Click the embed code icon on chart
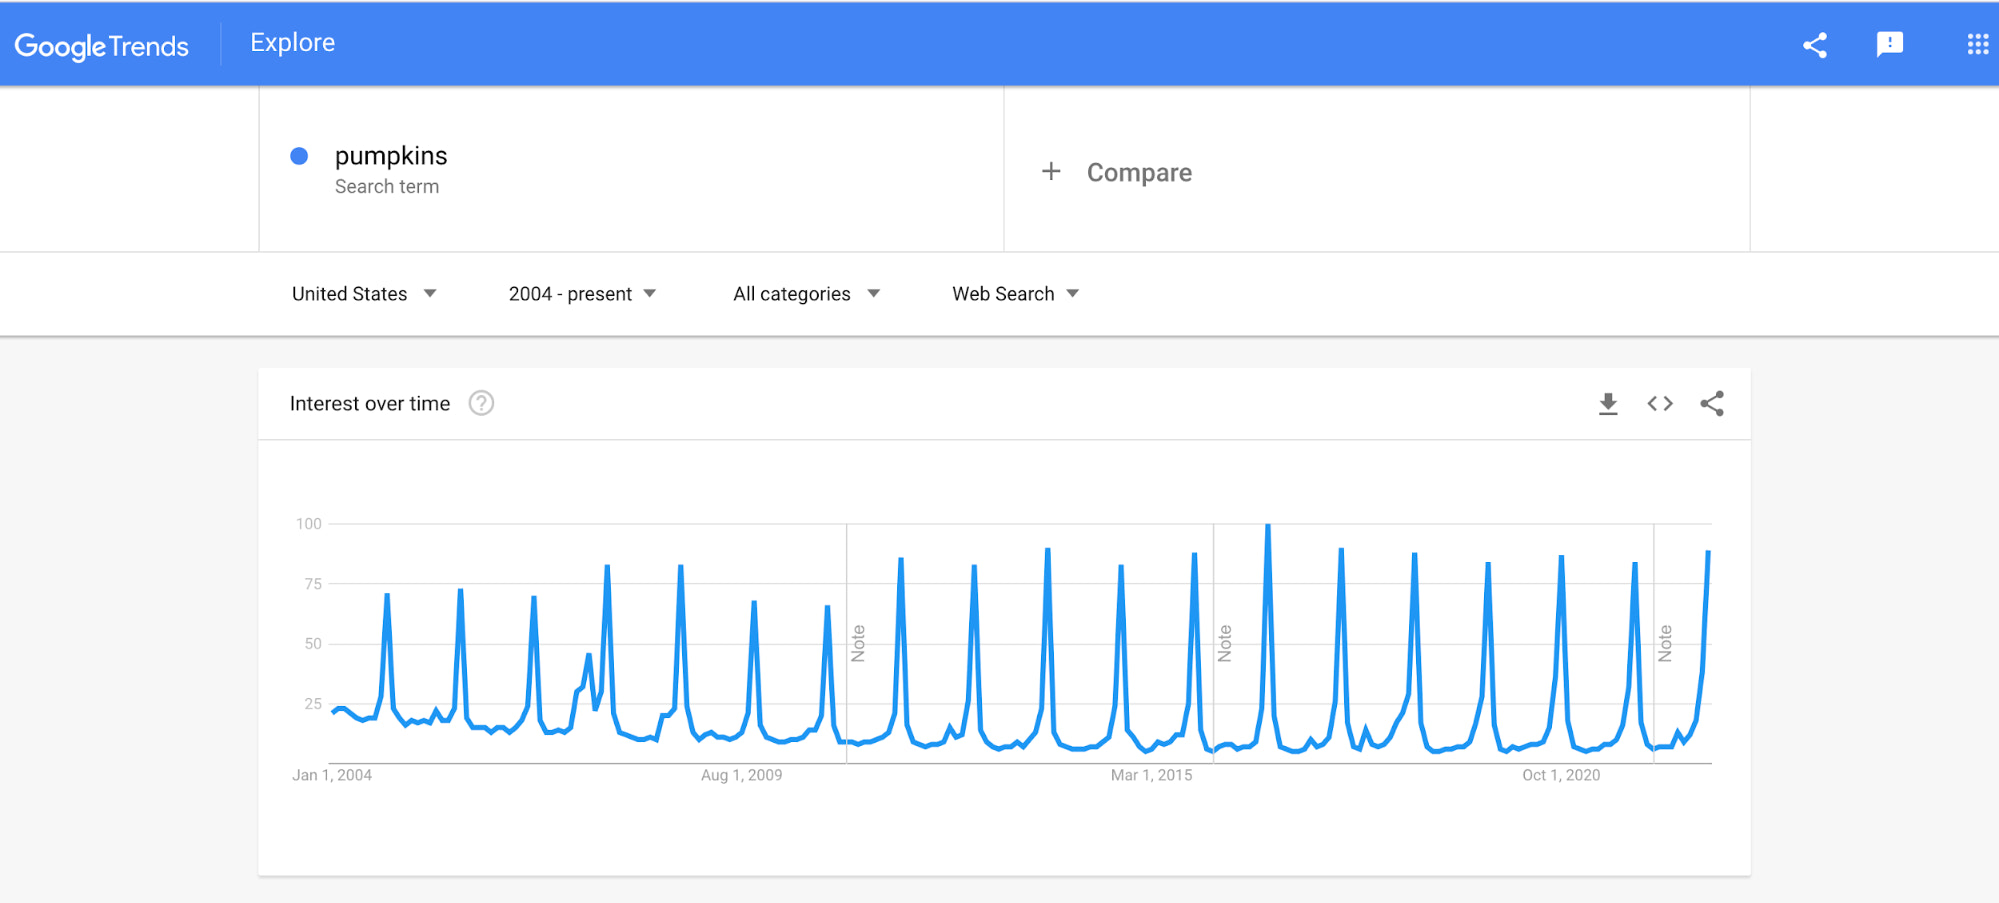 point(1659,404)
